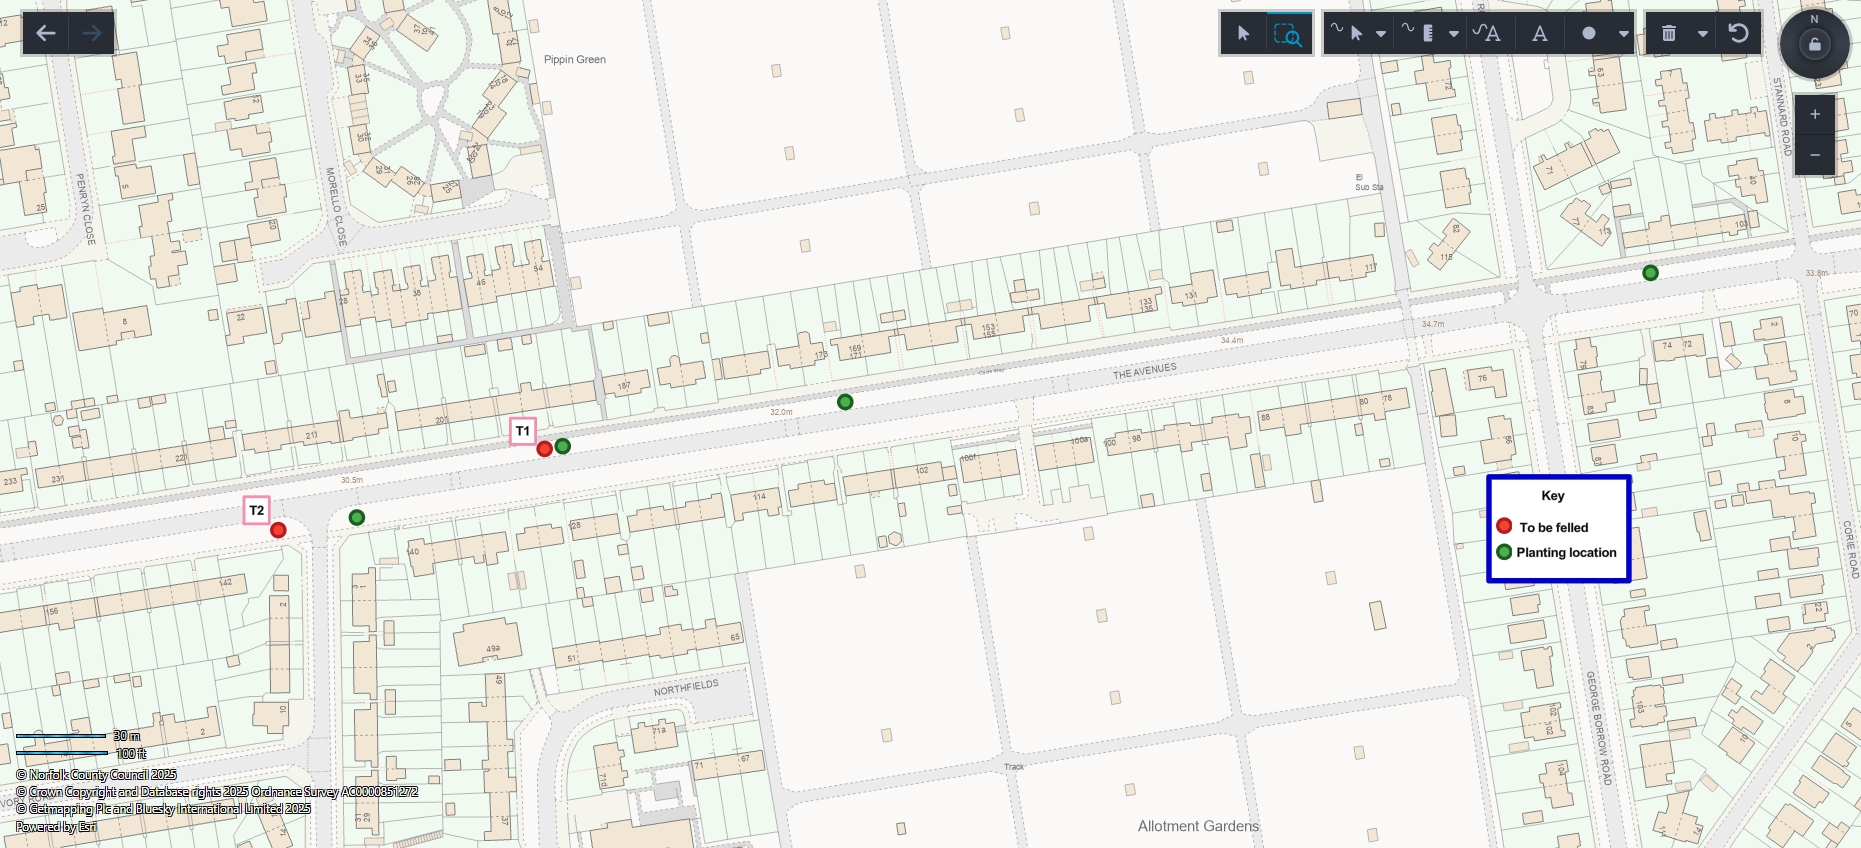1861x848 pixels.
Task: Choose the curved text annotation tool
Action: point(1487,34)
